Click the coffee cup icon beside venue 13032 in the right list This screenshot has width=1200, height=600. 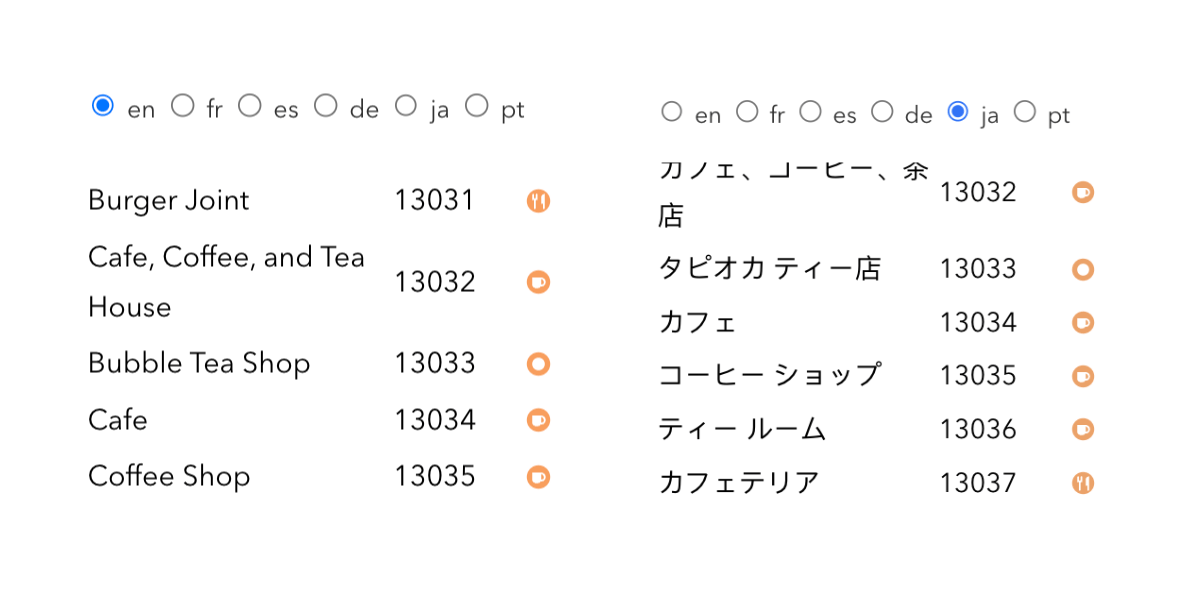(x=1082, y=192)
